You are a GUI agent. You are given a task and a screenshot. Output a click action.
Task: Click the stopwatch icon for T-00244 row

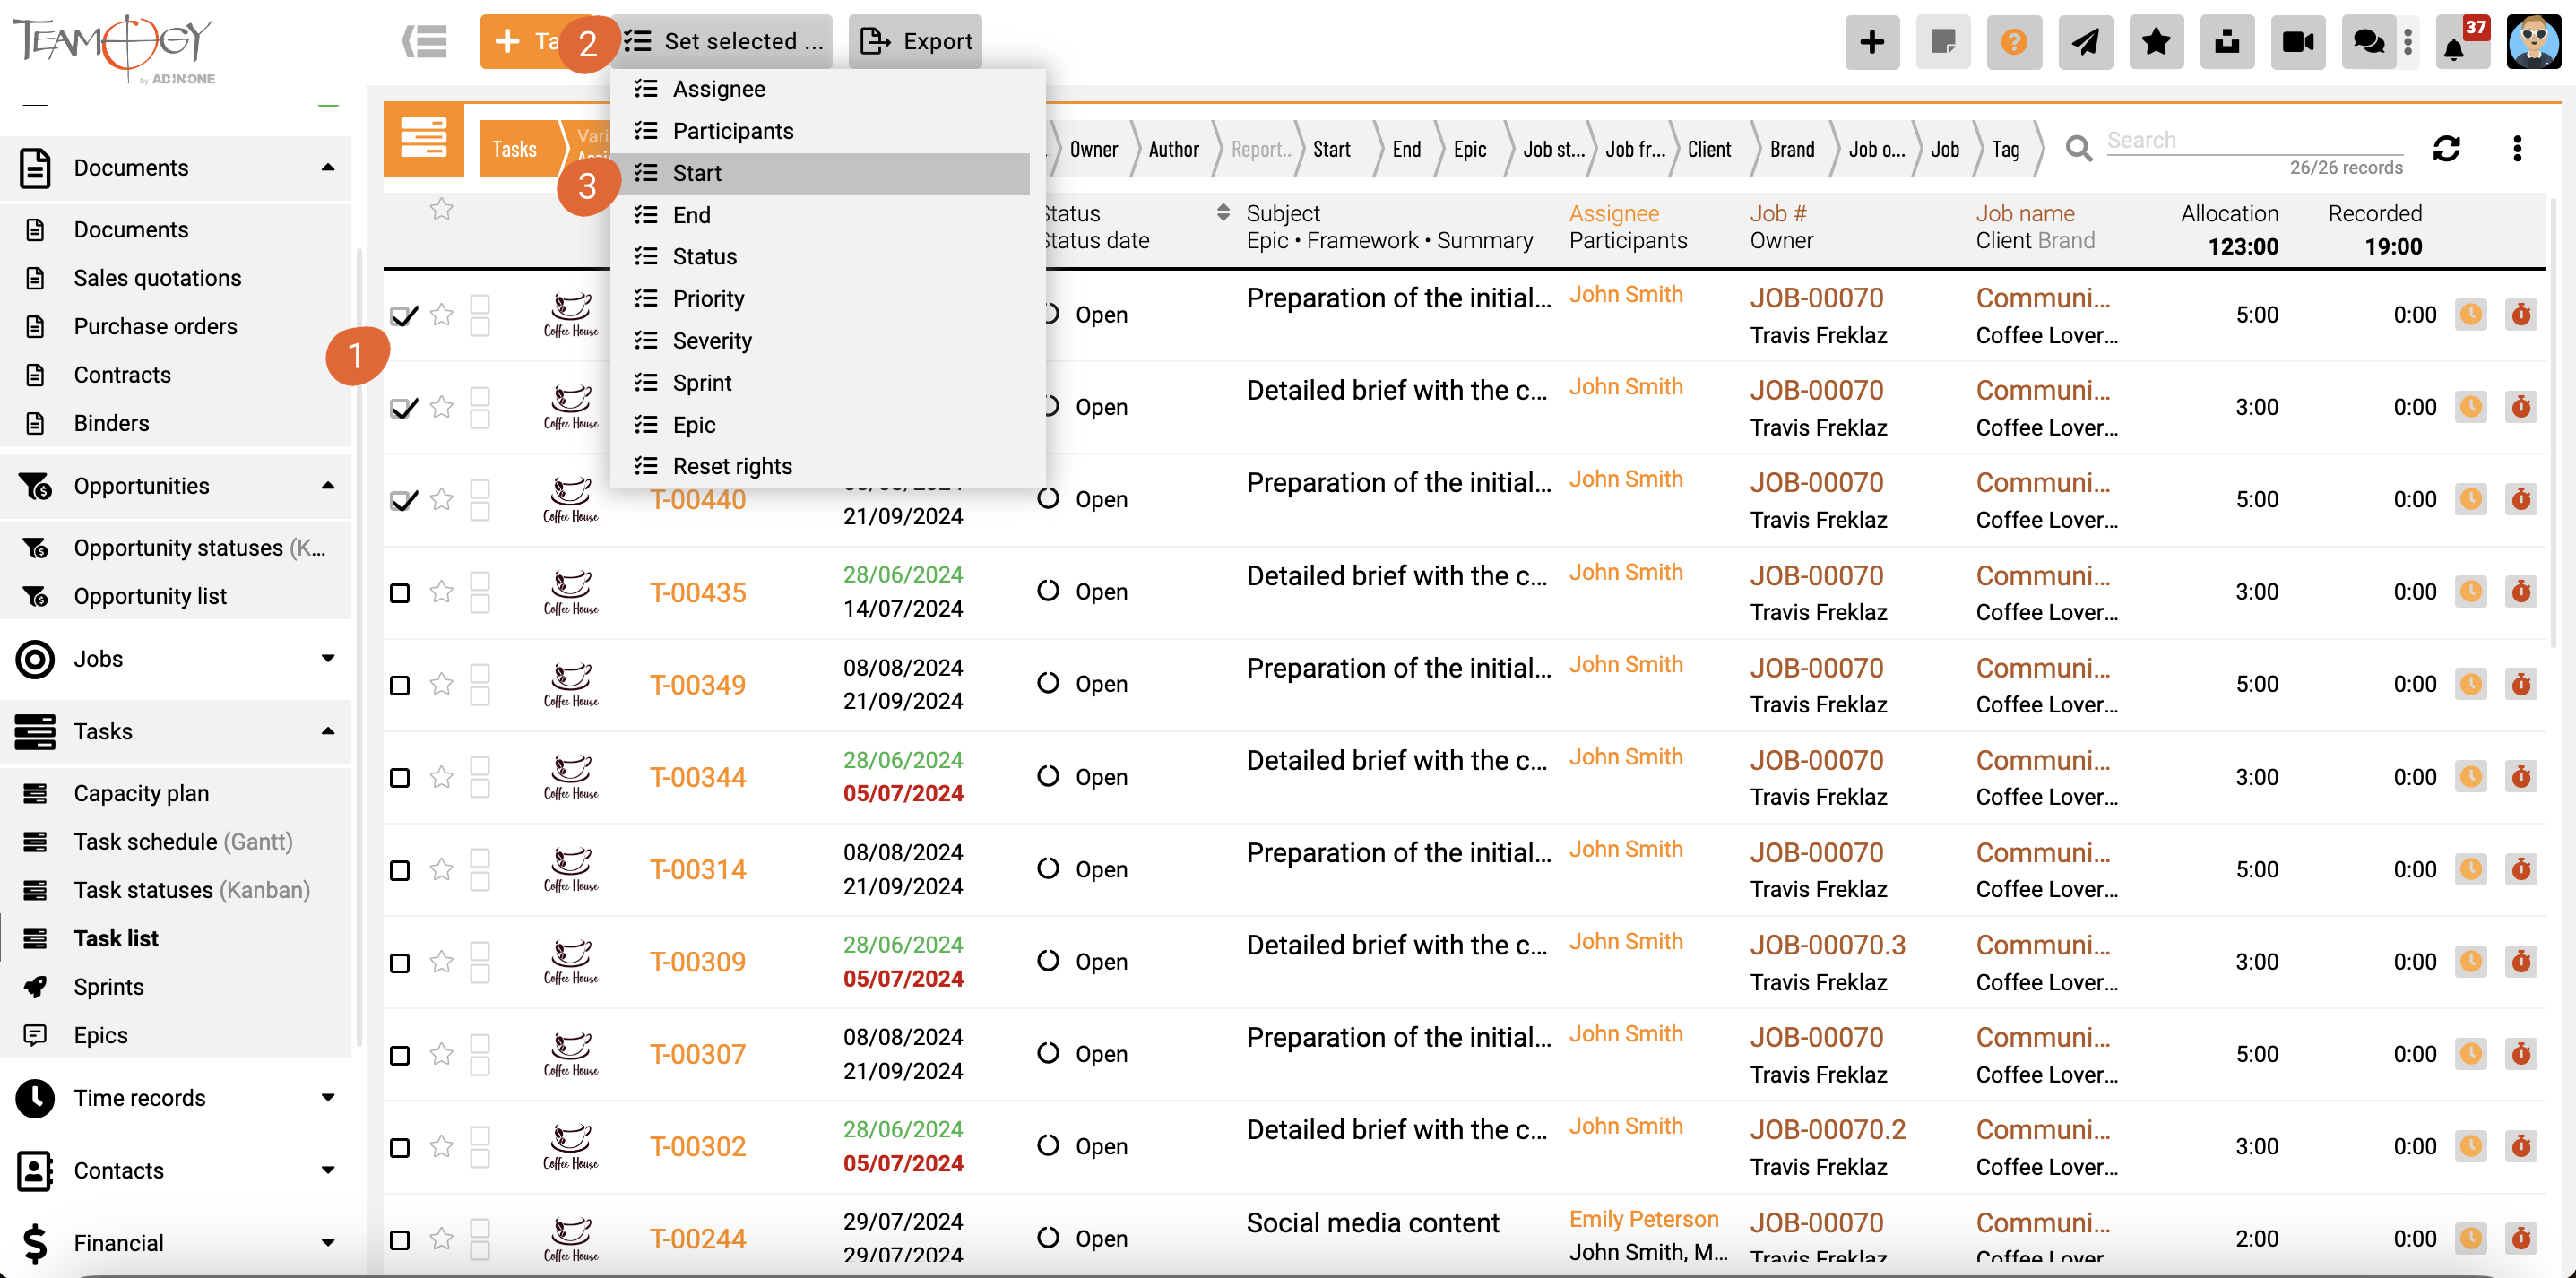point(2521,1238)
